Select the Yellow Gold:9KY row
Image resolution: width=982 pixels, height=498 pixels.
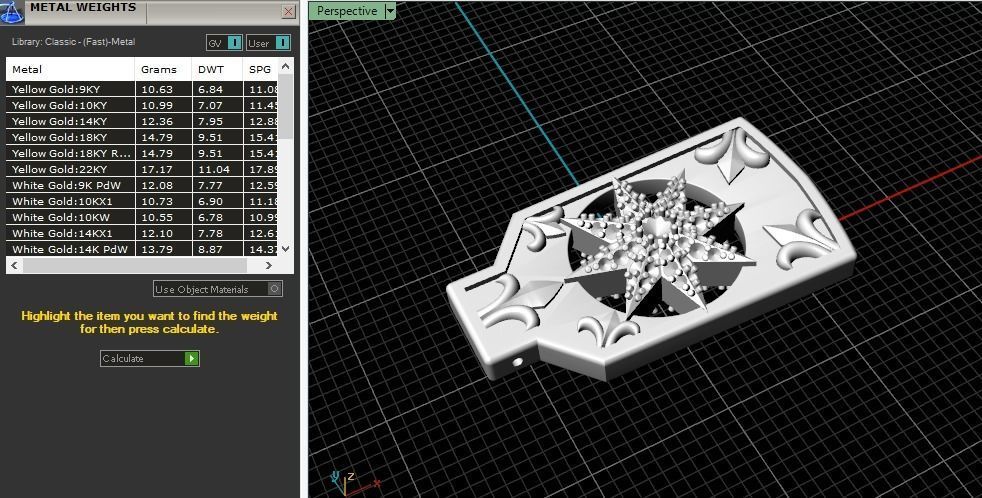point(142,89)
